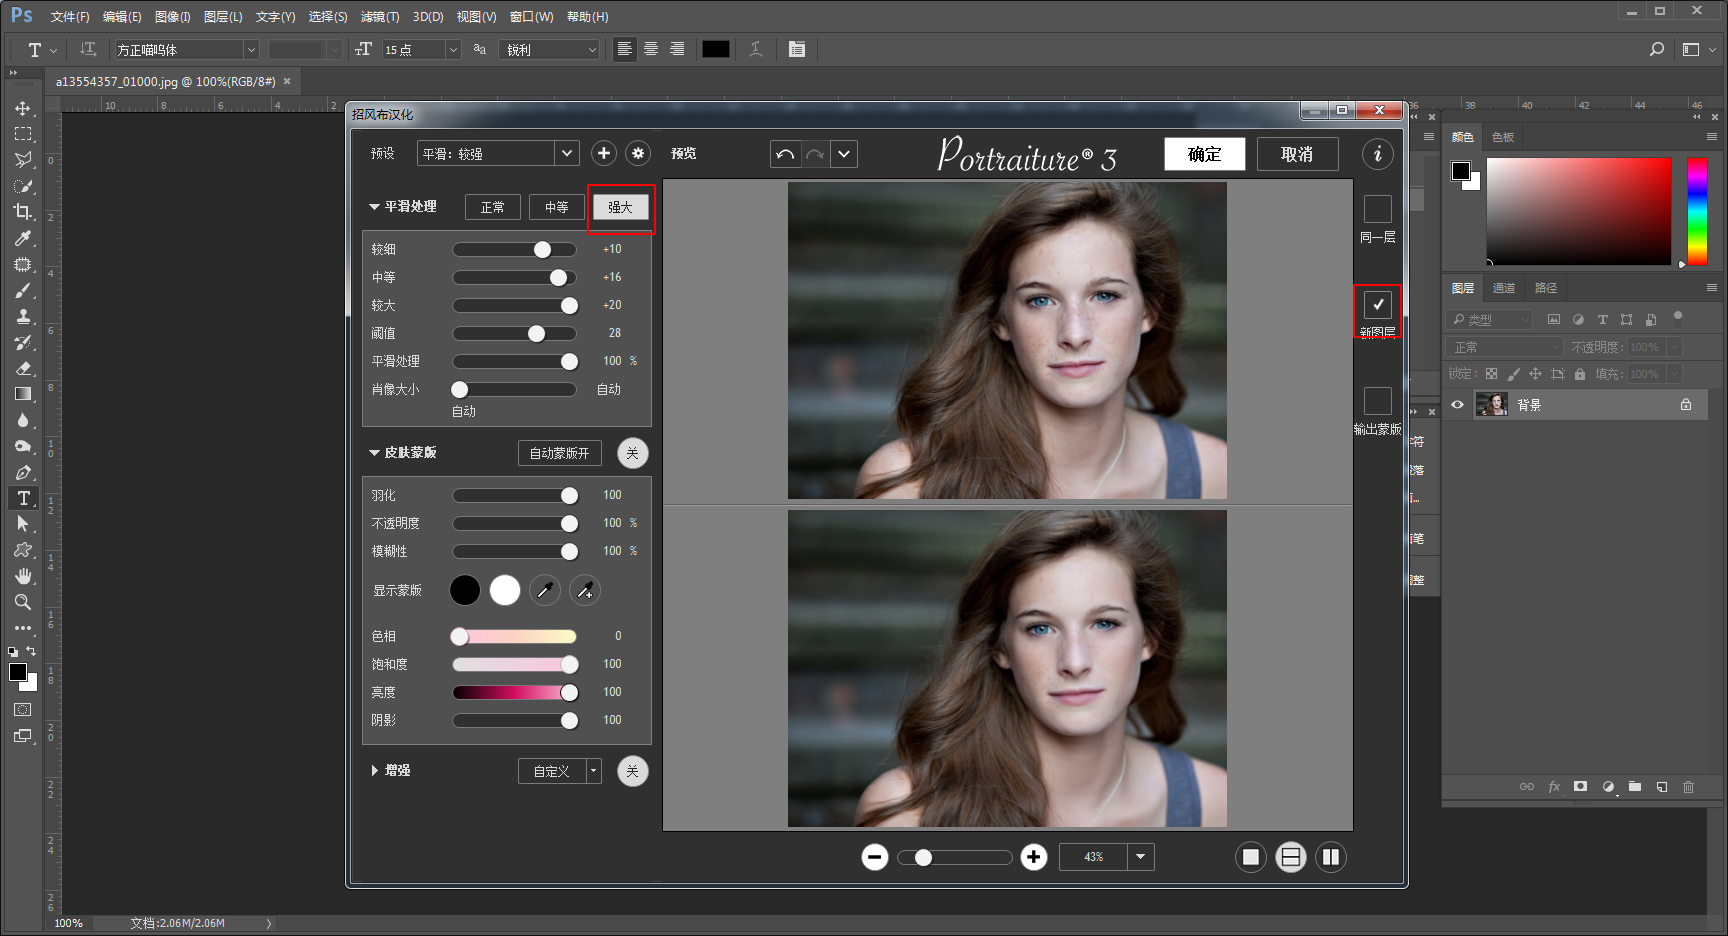Select the Move tool
The image size is (1728, 936).
(23, 108)
